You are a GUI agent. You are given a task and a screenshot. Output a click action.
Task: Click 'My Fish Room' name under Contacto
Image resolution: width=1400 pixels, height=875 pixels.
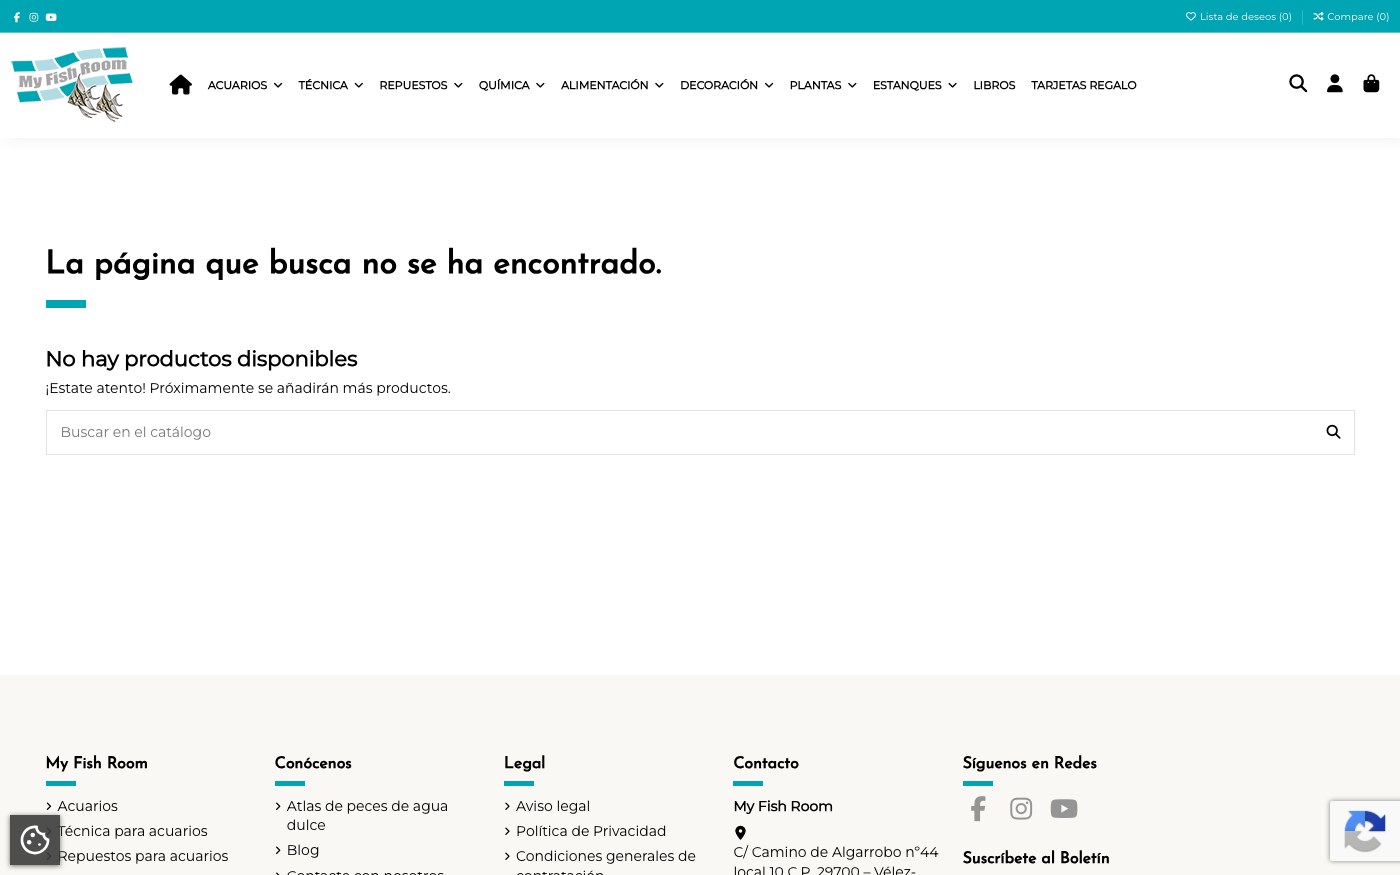783,806
